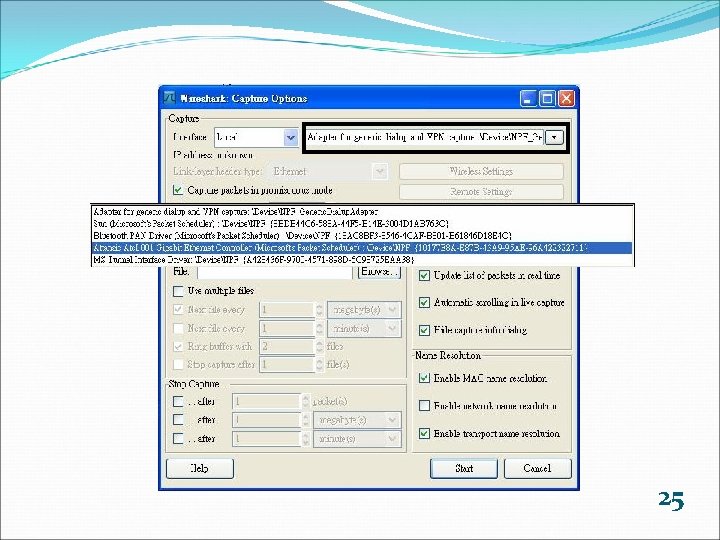Select Bluetooth PAN Driver adapter entry
Screen dimensions: 720x540
click(362, 236)
